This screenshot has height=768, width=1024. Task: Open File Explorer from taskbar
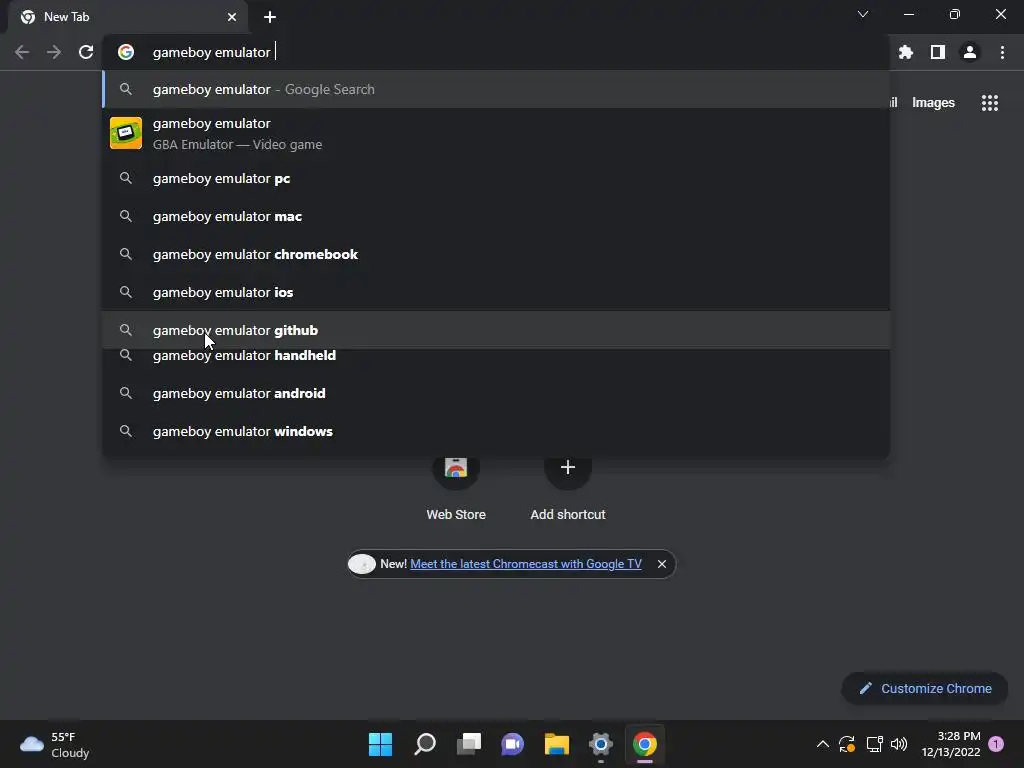tap(556, 744)
